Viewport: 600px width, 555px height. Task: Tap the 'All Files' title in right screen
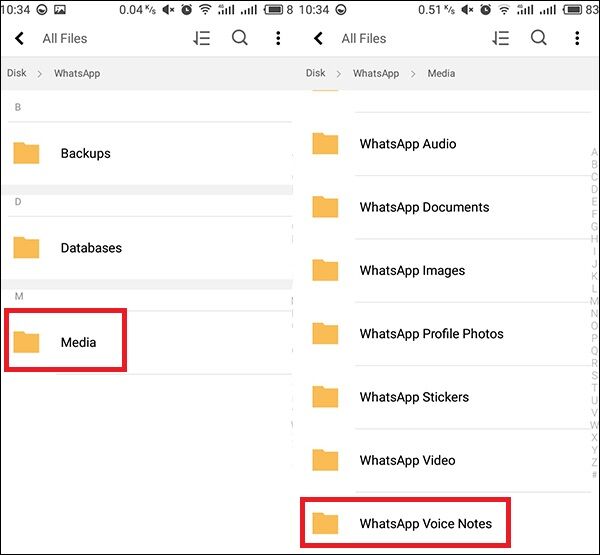pos(364,39)
